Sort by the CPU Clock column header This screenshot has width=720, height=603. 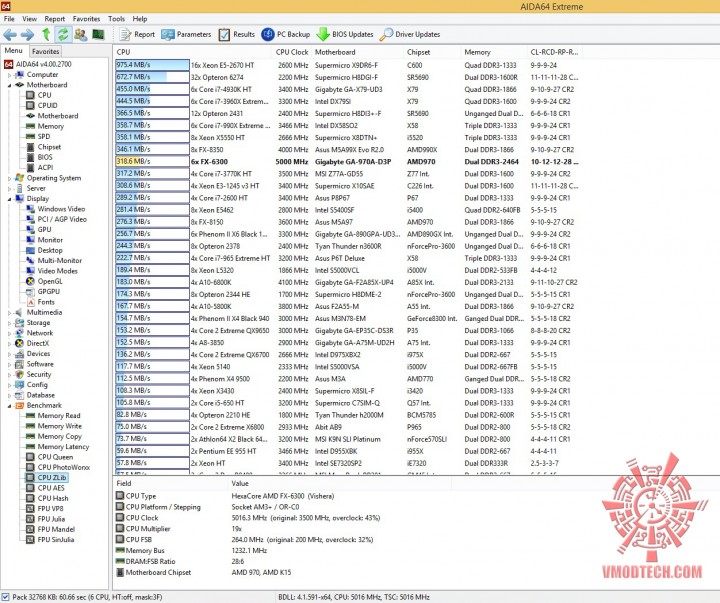pos(292,52)
